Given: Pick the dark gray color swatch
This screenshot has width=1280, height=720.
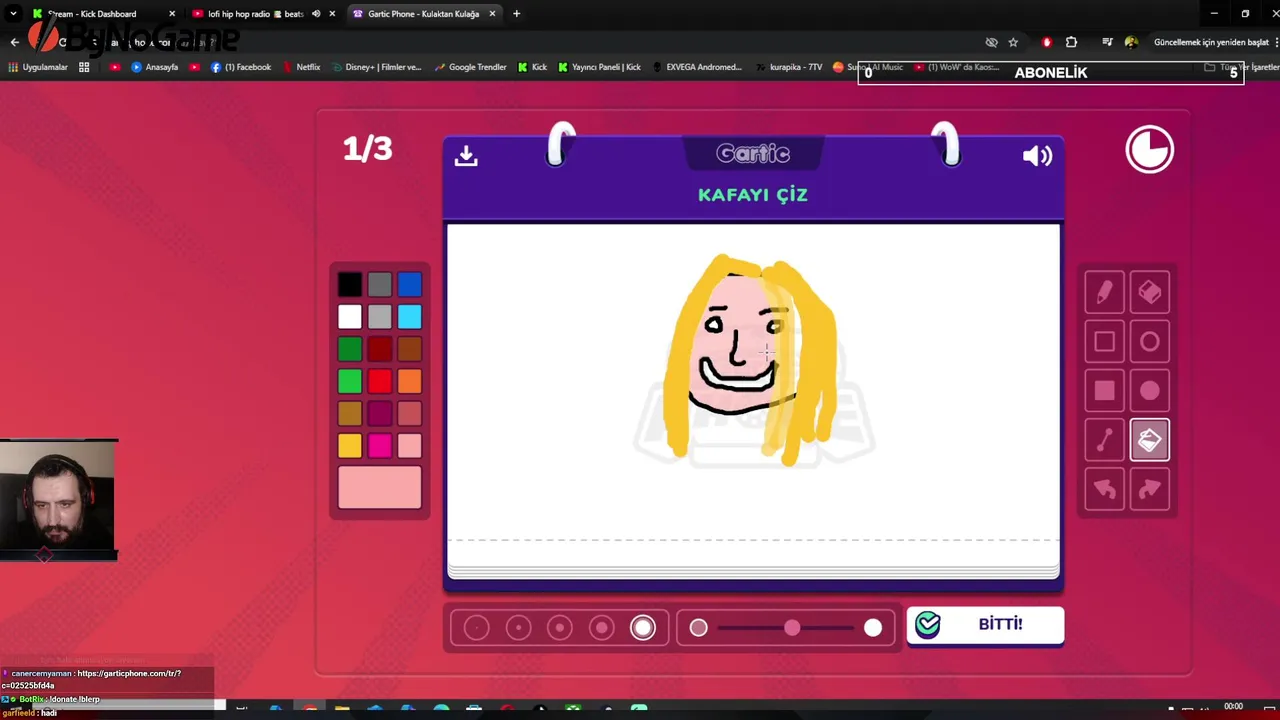Looking at the screenshot, I should [x=379, y=285].
